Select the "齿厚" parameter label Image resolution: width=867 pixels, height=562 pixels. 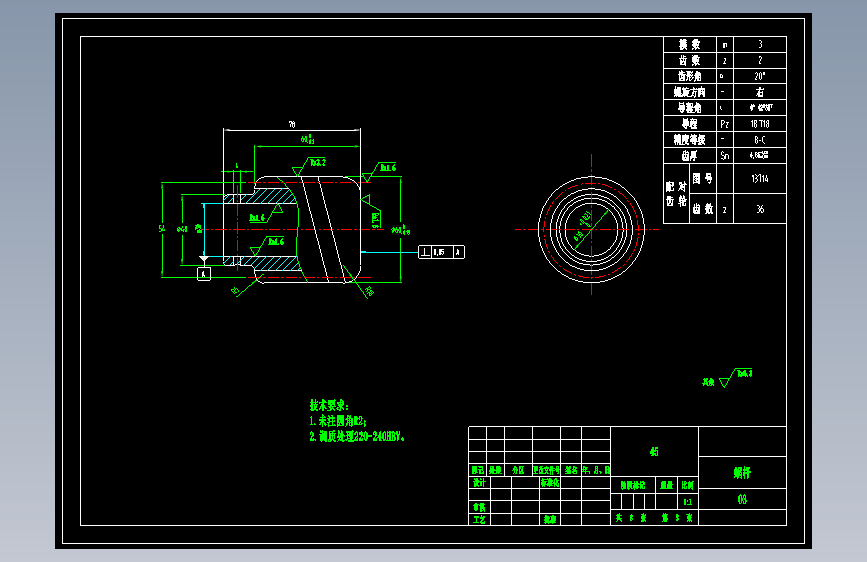[x=690, y=155]
